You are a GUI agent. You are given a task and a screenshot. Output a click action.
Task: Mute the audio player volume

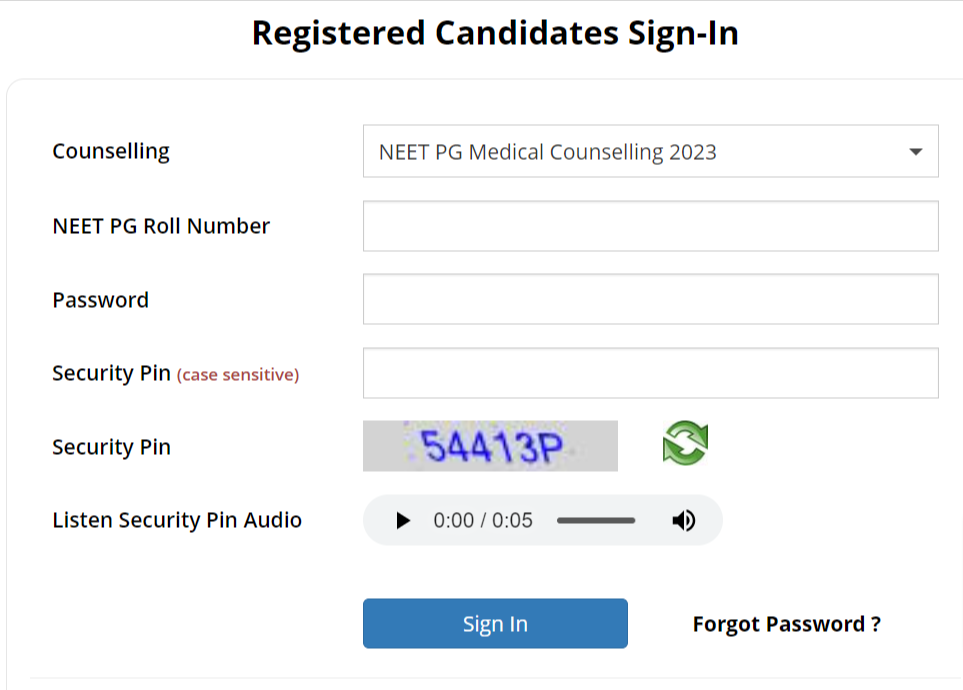684,521
